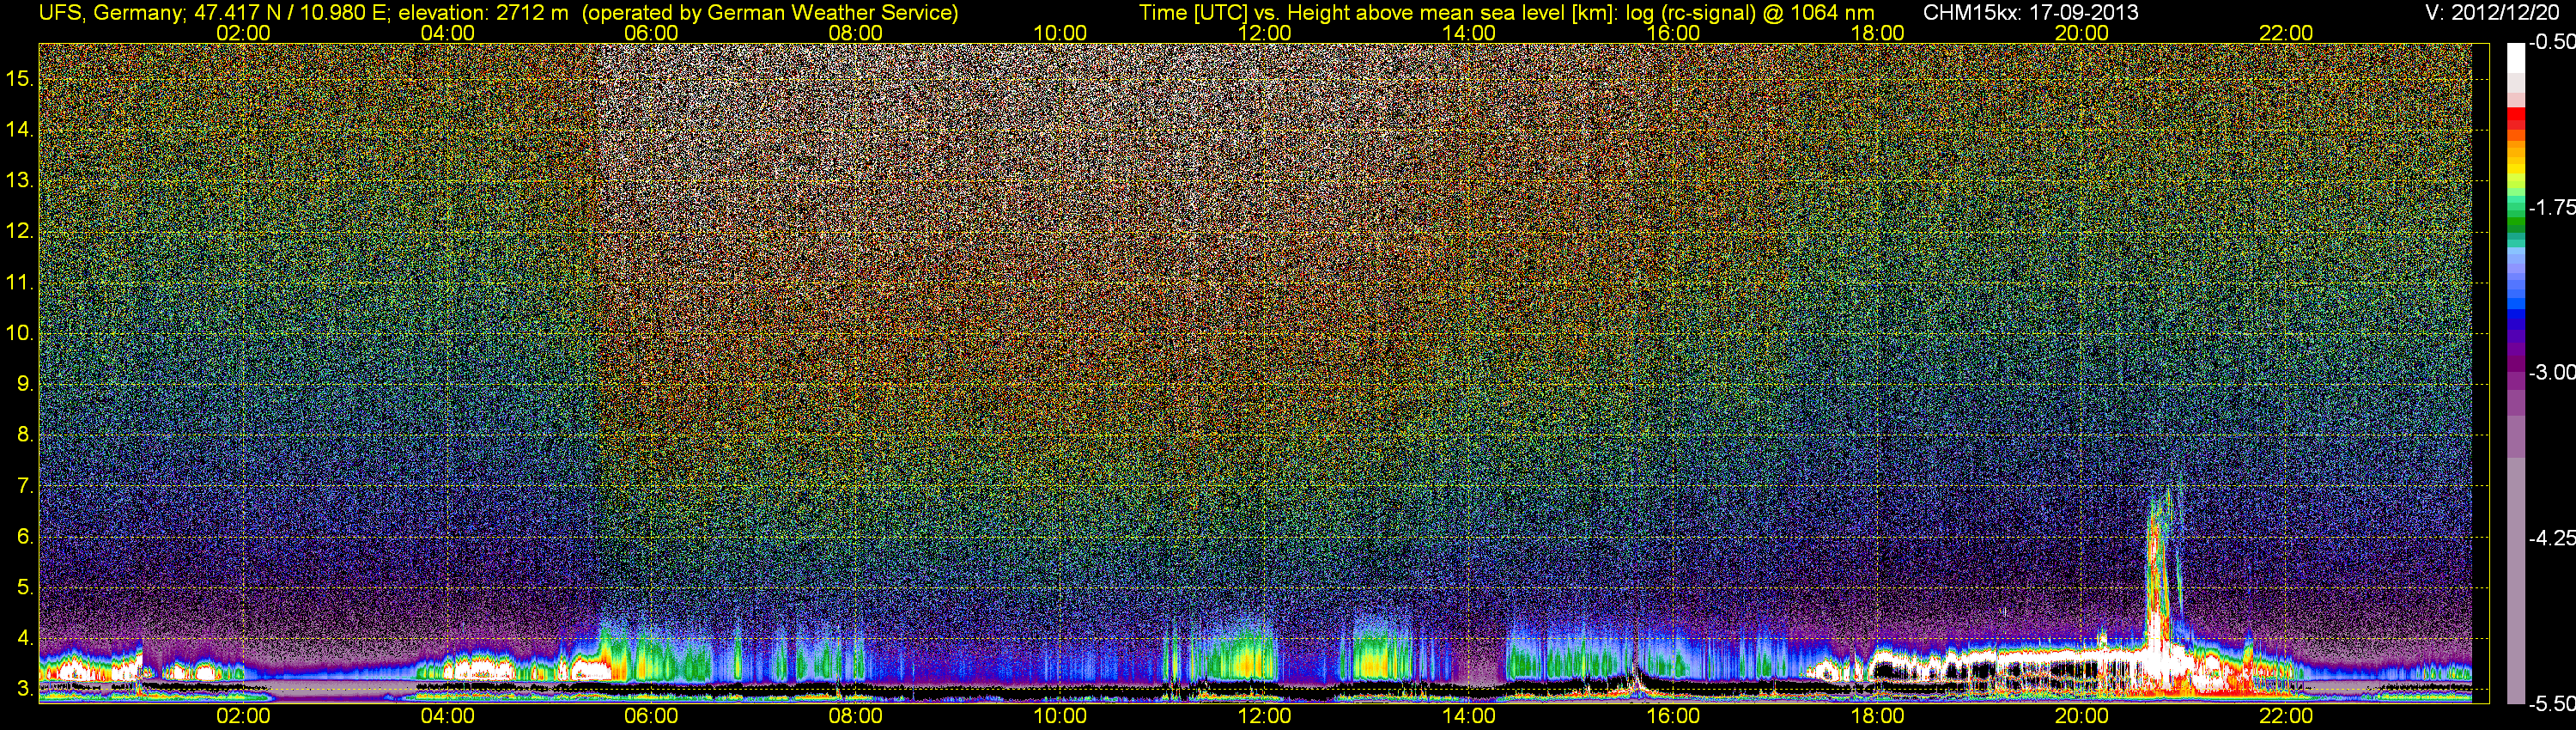This screenshot has height=730, width=2576.
Task: Click the '-1.75' colorbar scale value
Action: [2551, 207]
